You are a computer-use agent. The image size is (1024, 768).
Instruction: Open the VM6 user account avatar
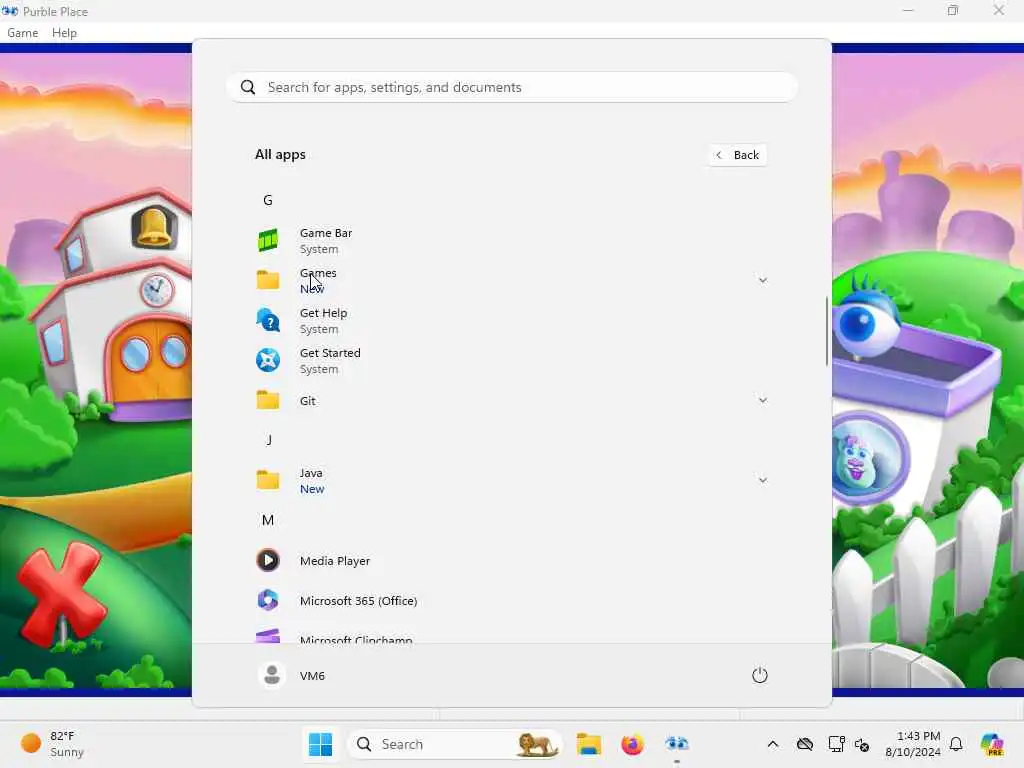point(272,675)
